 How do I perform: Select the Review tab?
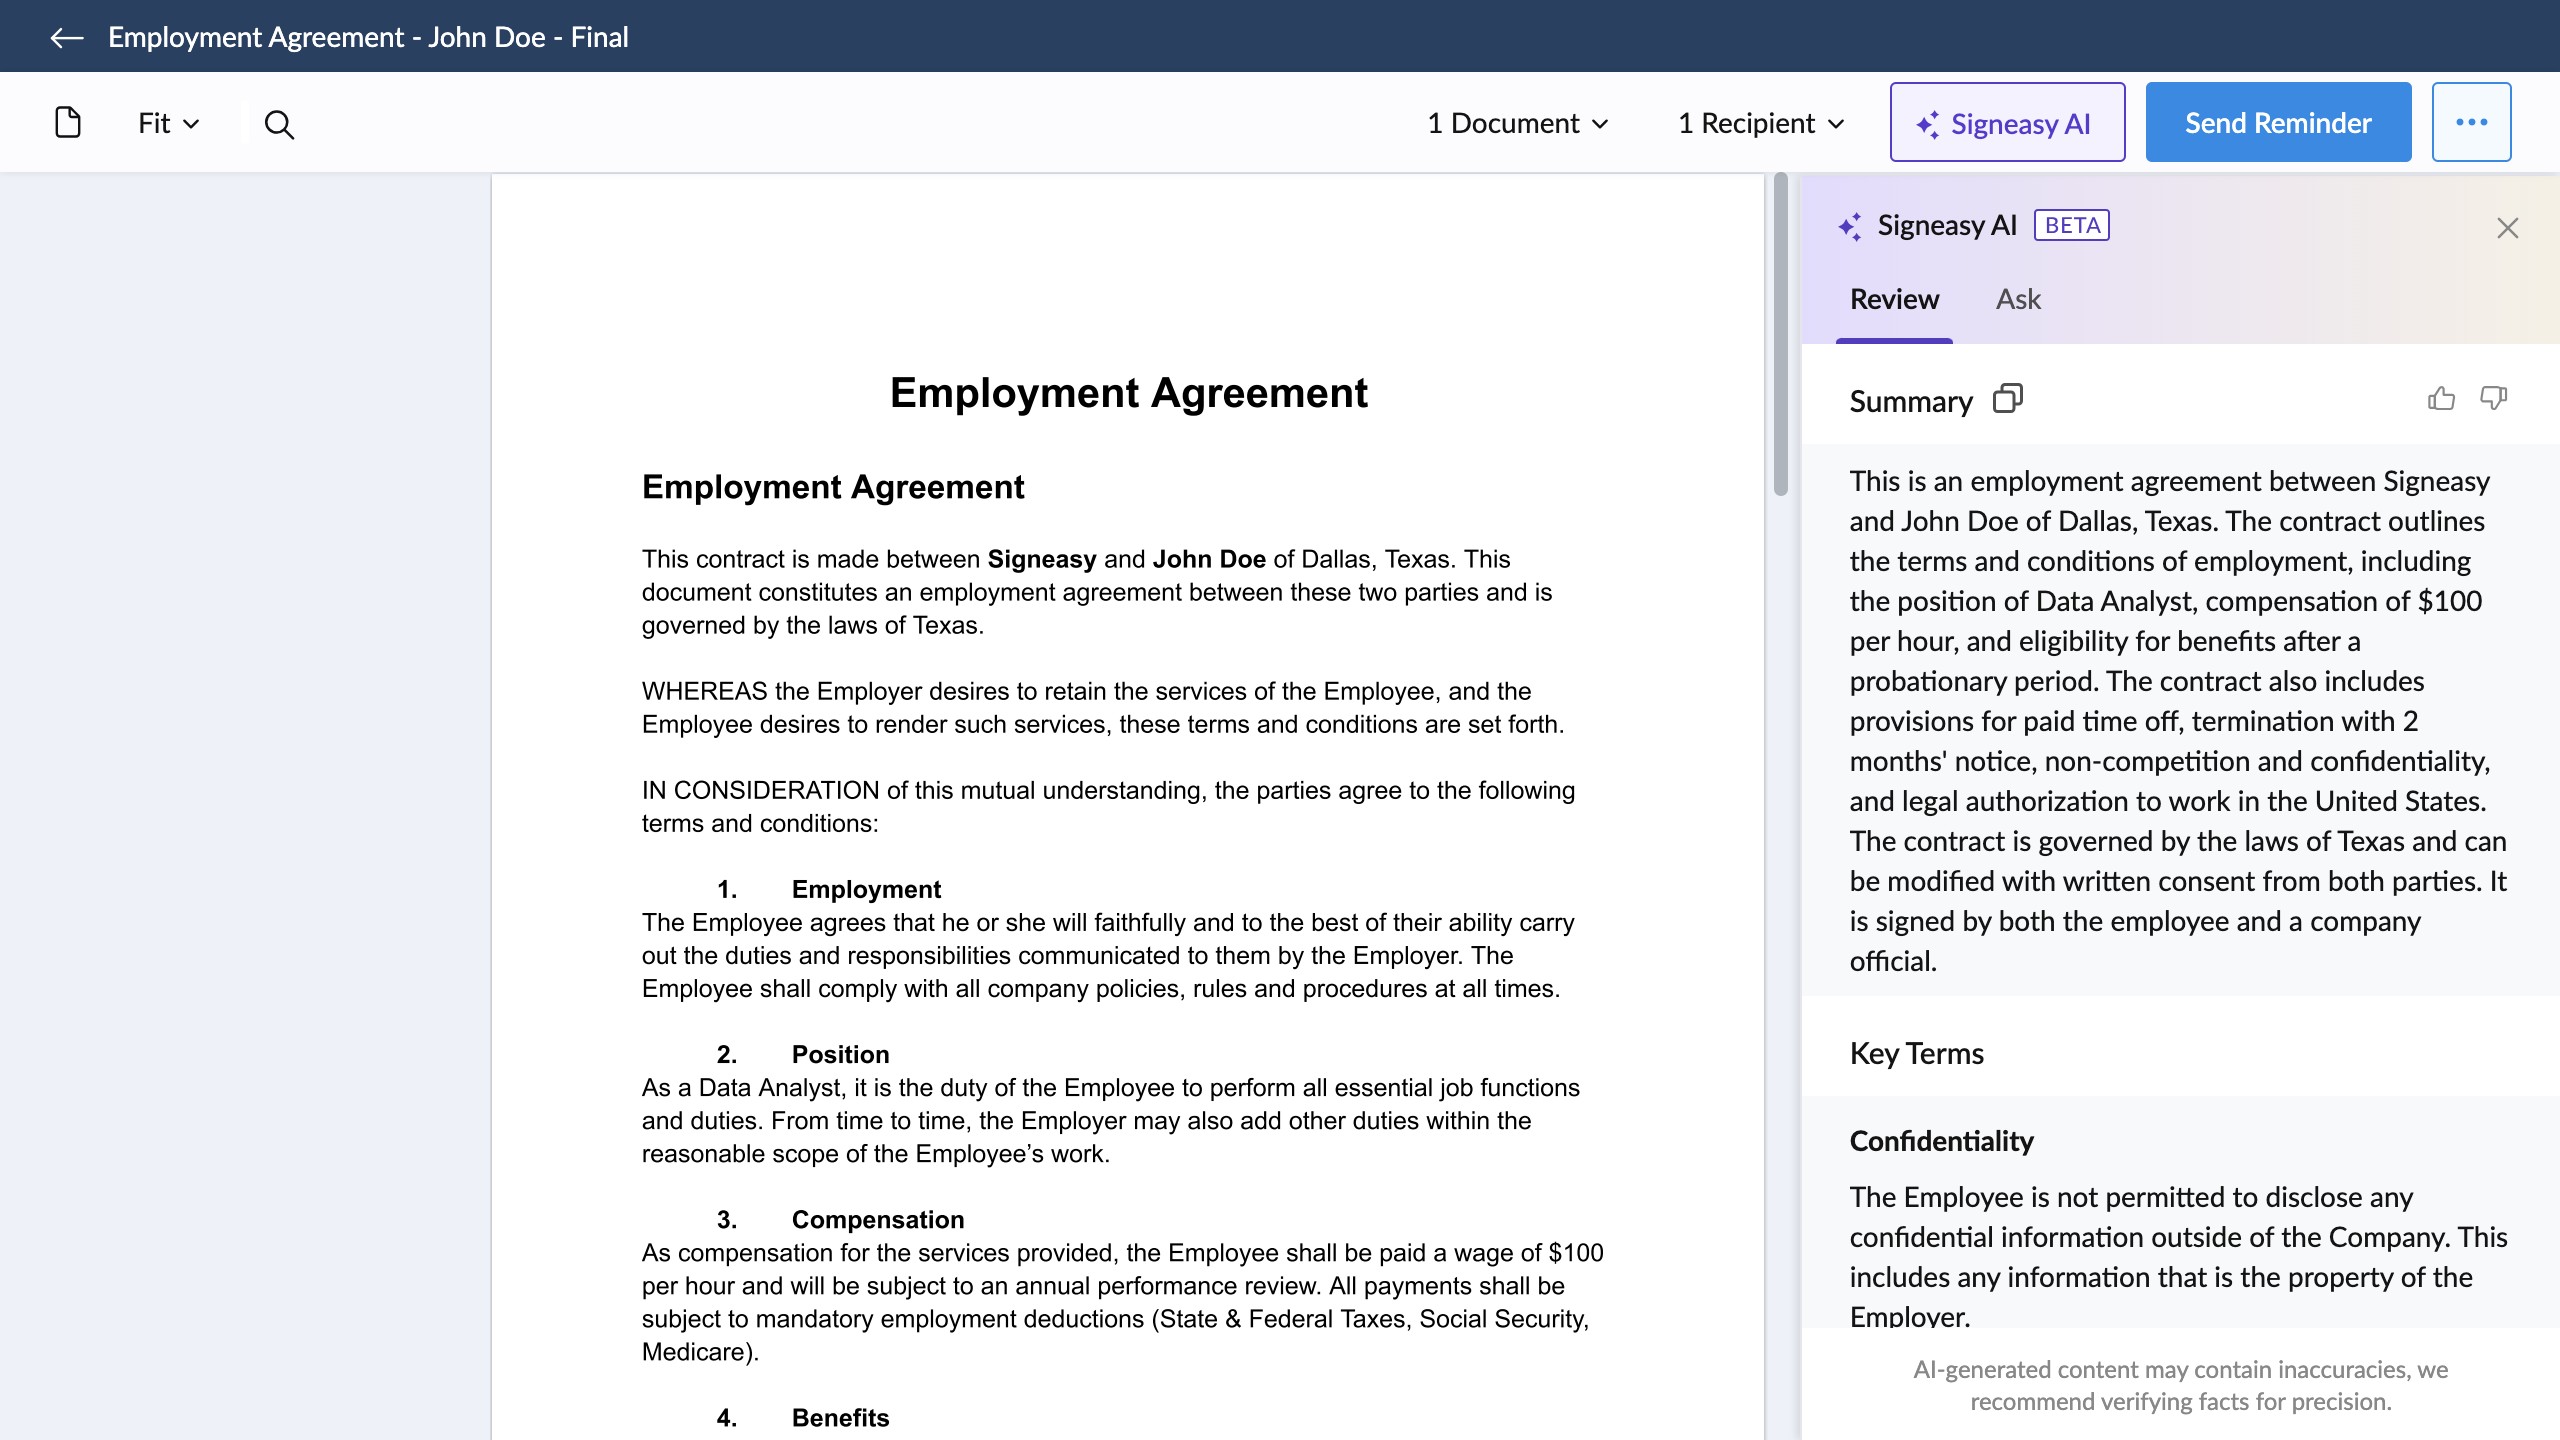coord(1894,299)
